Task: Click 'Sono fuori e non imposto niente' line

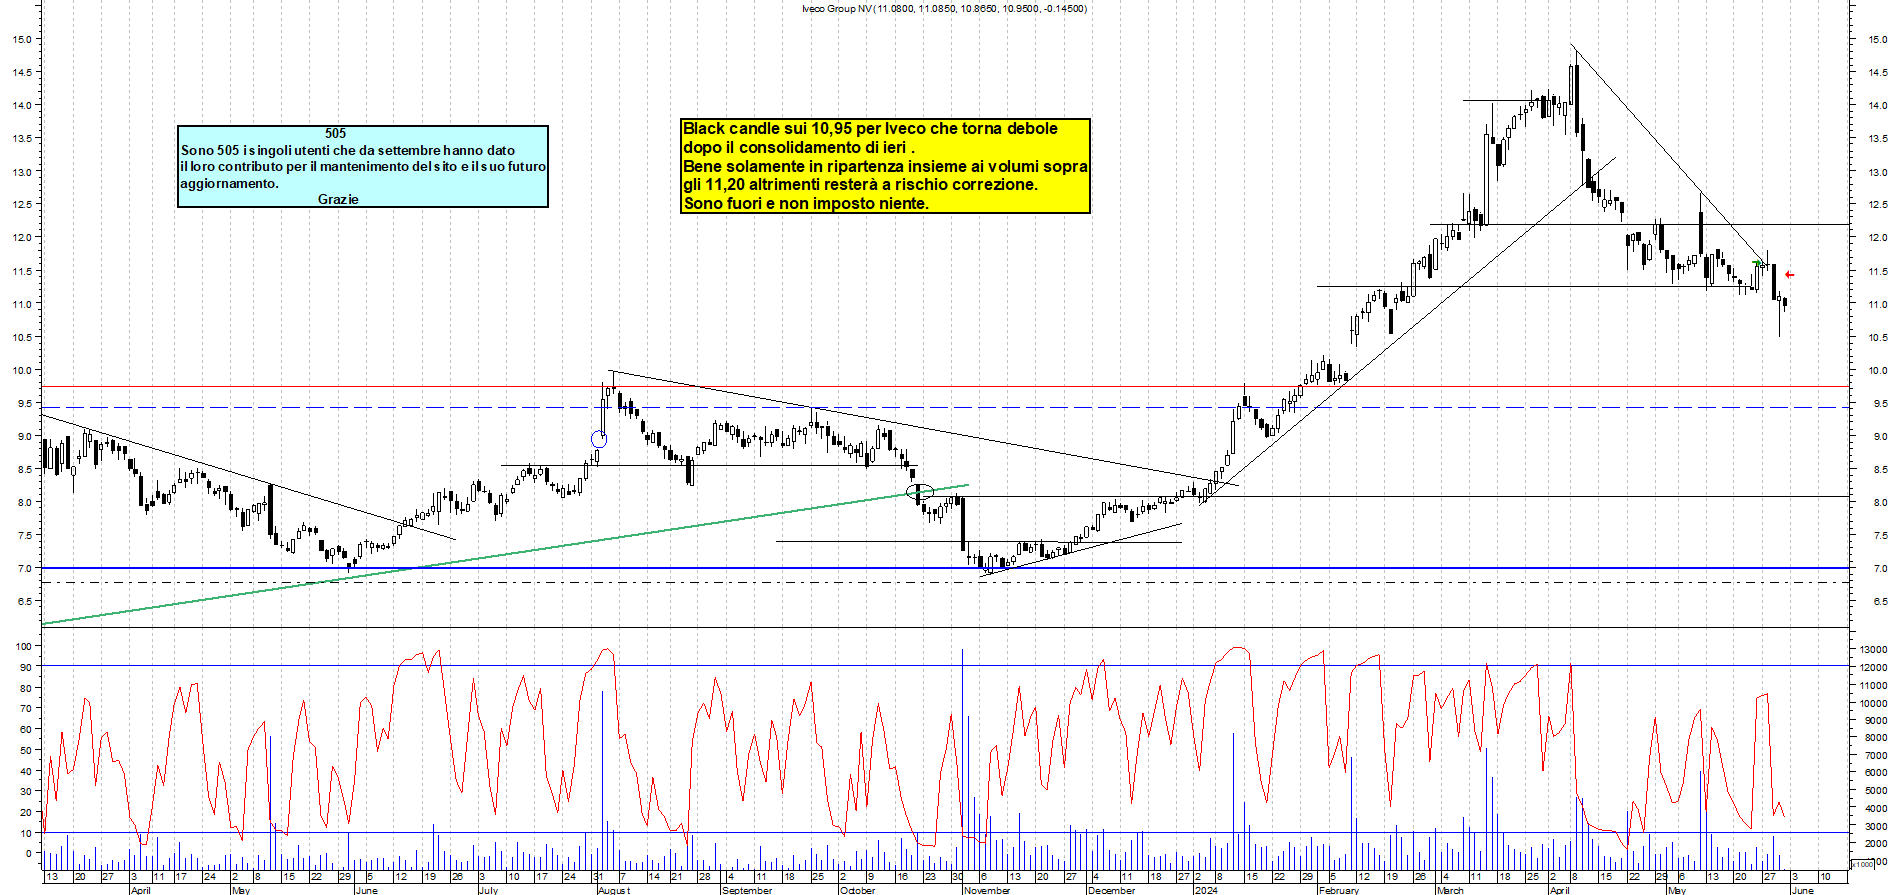Action: coord(806,203)
